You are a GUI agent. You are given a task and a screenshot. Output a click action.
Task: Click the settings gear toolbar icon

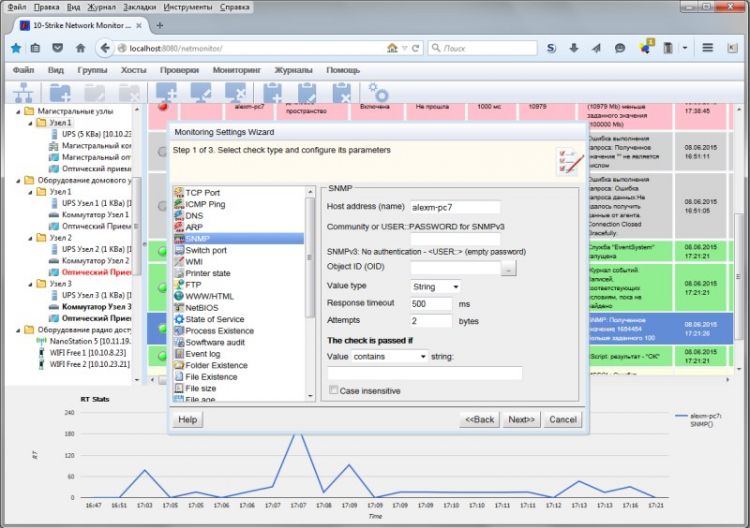[379, 94]
